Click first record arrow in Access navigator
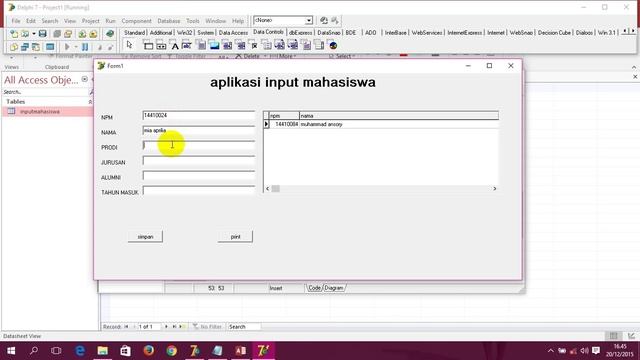This screenshot has width=640, height=360. tap(127, 327)
